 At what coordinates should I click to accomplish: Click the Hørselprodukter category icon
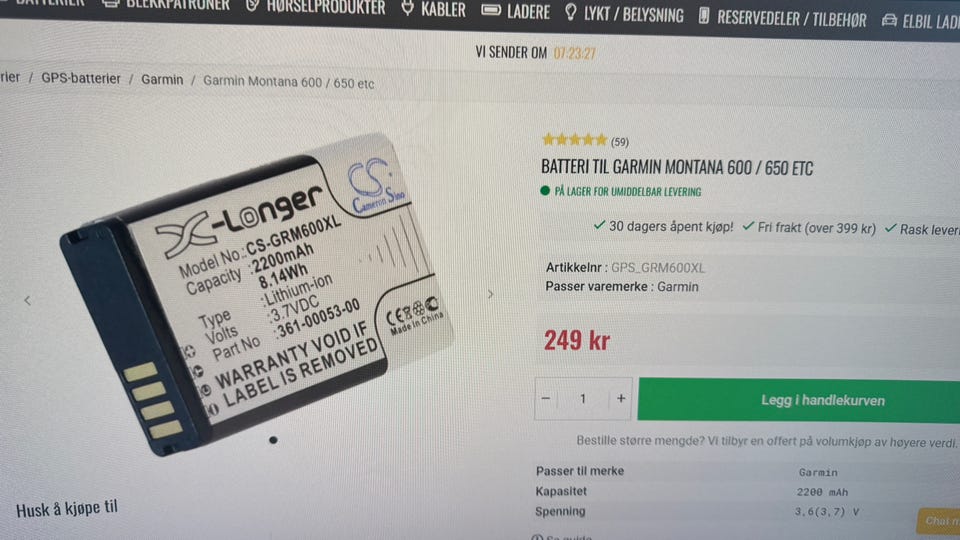pyautogui.click(x=252, y=6)
